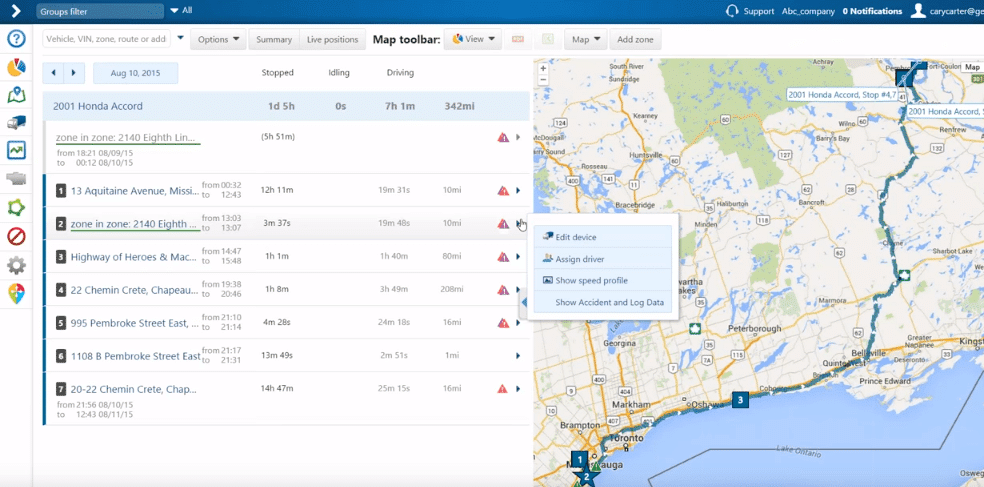The image size is (984, 487).
Task: Expand the navigation menu chevron at top-left
Action: coord(16,11)
